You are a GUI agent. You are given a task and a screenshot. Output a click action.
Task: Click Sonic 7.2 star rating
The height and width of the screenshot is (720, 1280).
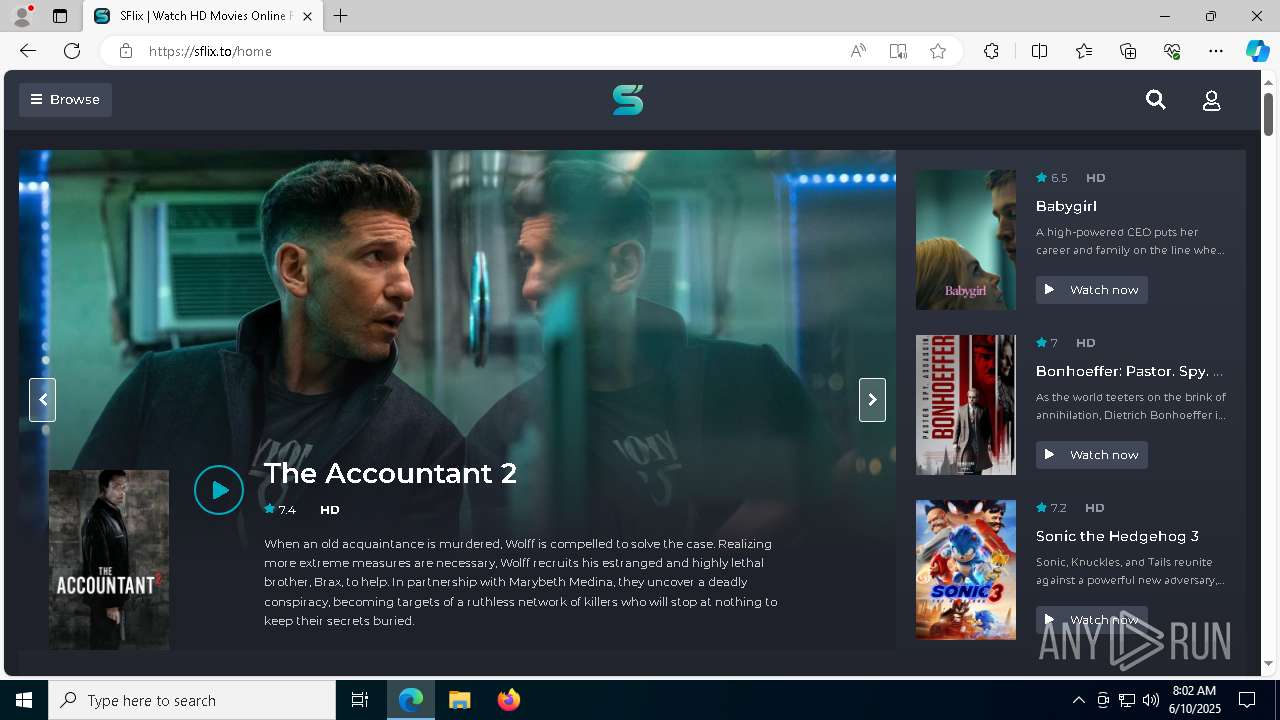[1052, 508]
